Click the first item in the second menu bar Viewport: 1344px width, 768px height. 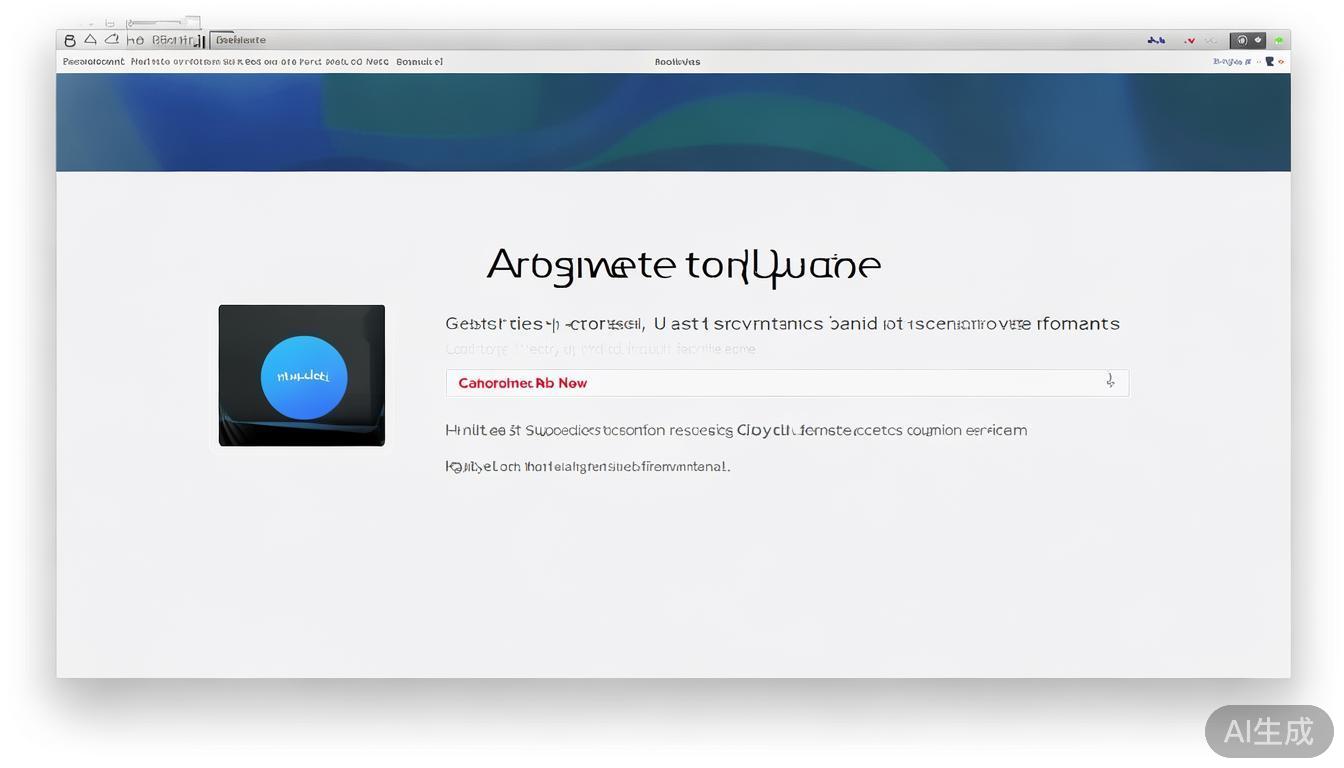93,62
